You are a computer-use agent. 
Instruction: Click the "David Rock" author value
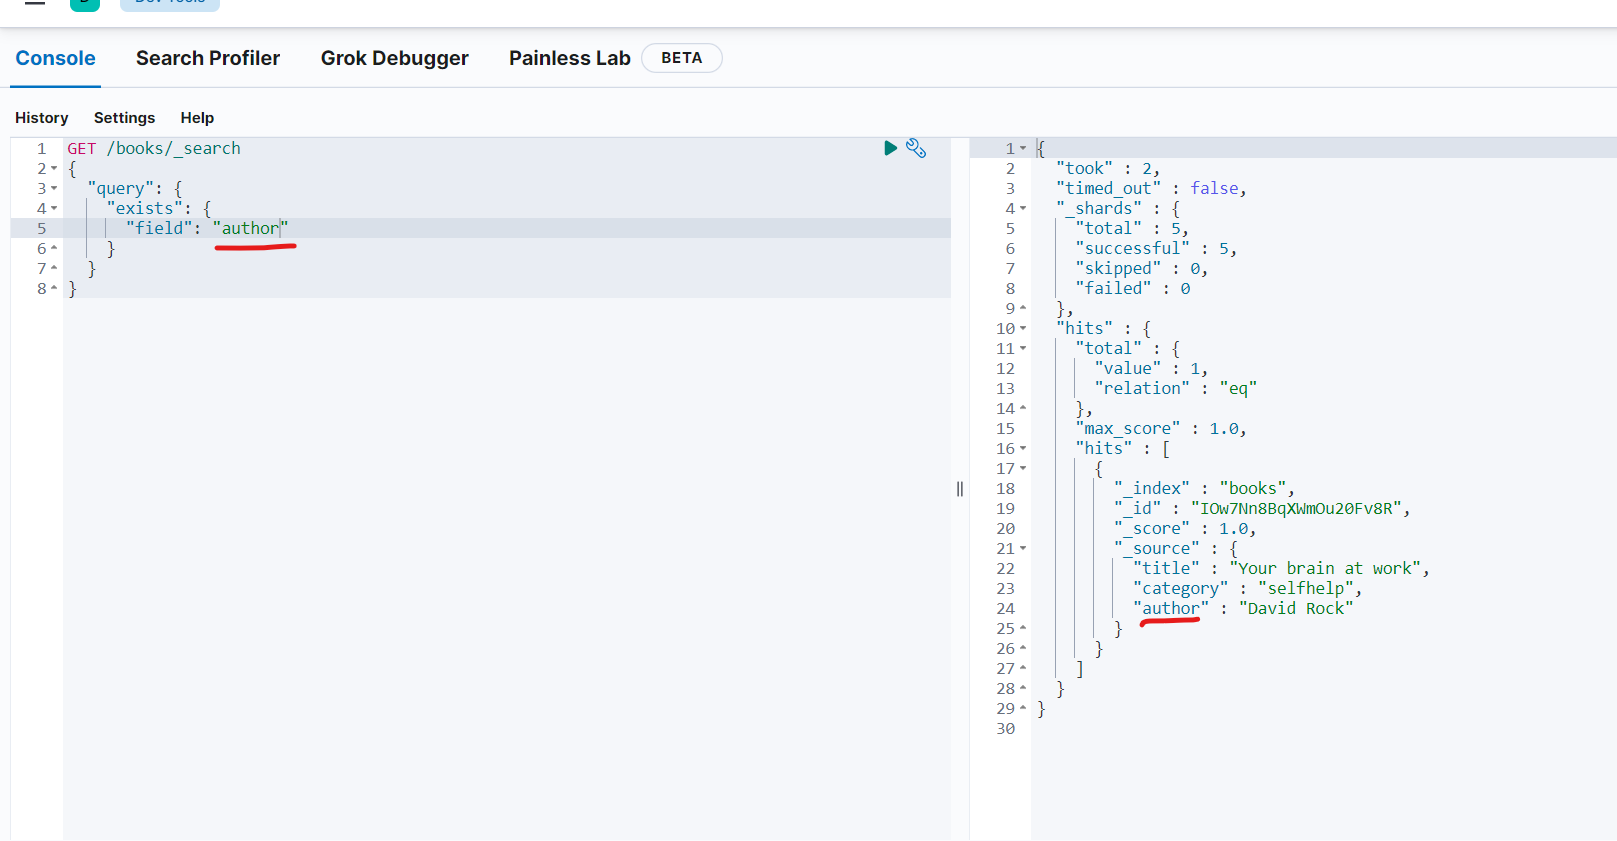[1296, 608]
